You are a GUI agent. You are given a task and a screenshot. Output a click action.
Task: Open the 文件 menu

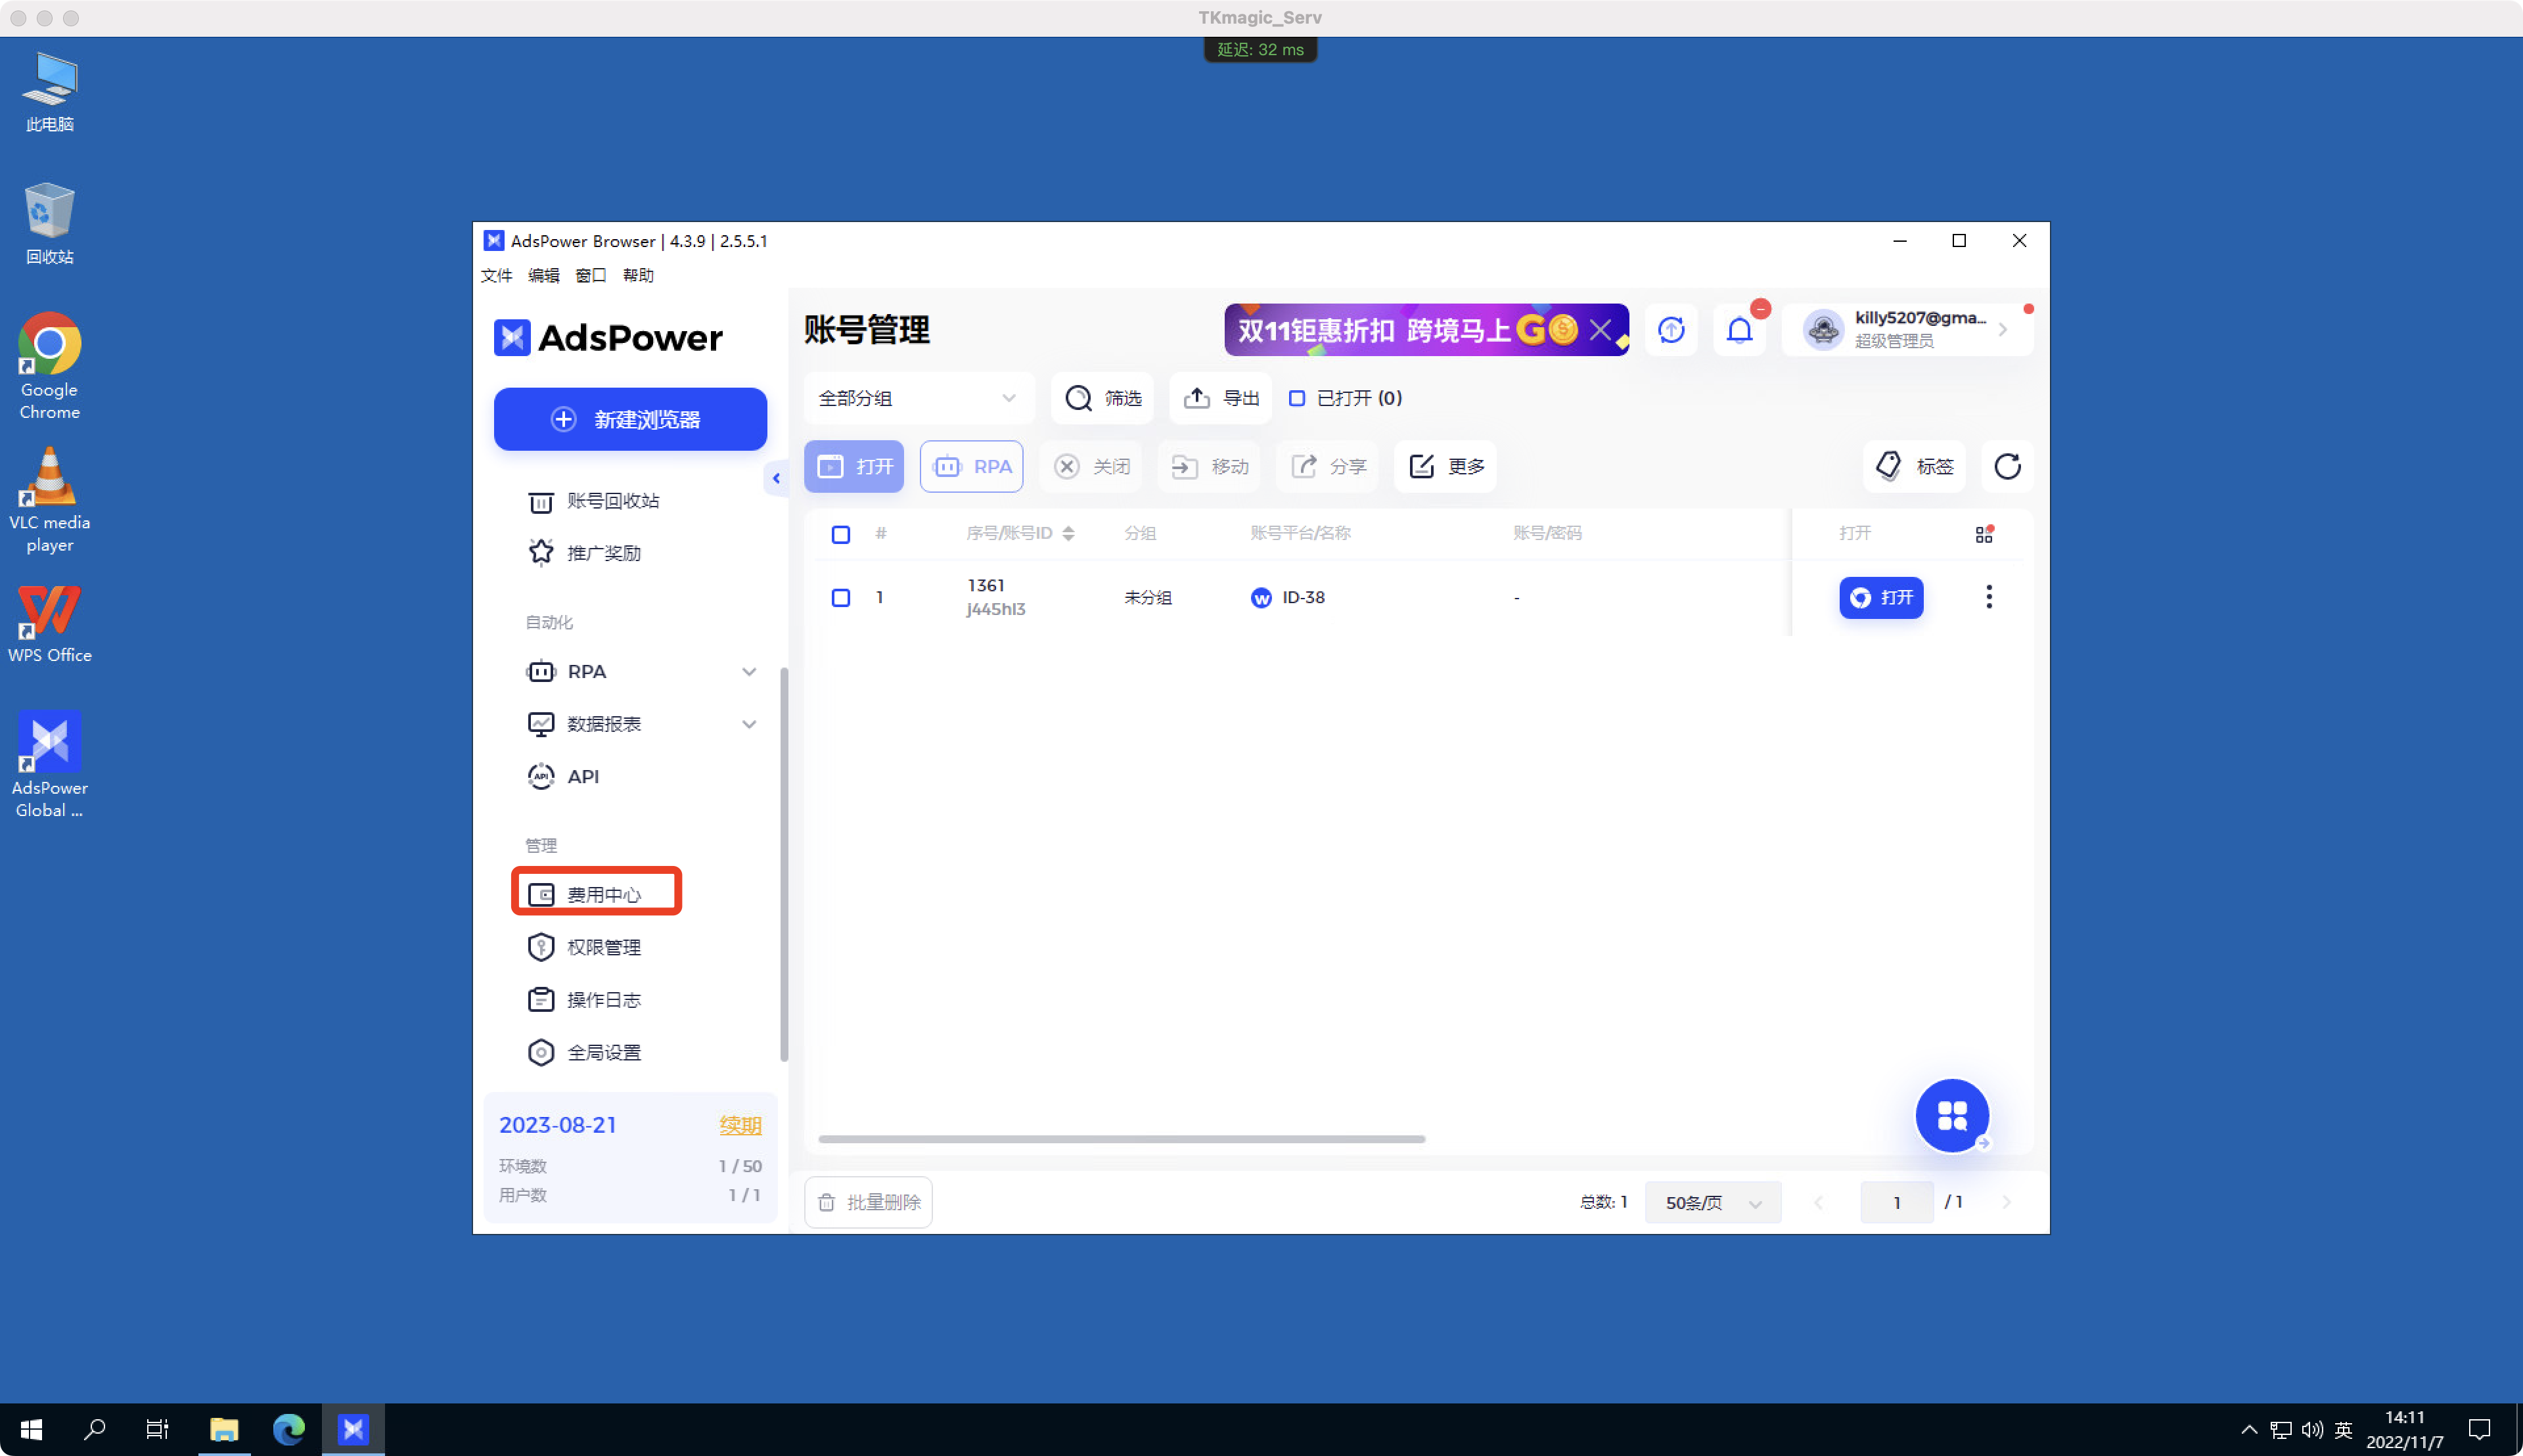pos(497,276)
